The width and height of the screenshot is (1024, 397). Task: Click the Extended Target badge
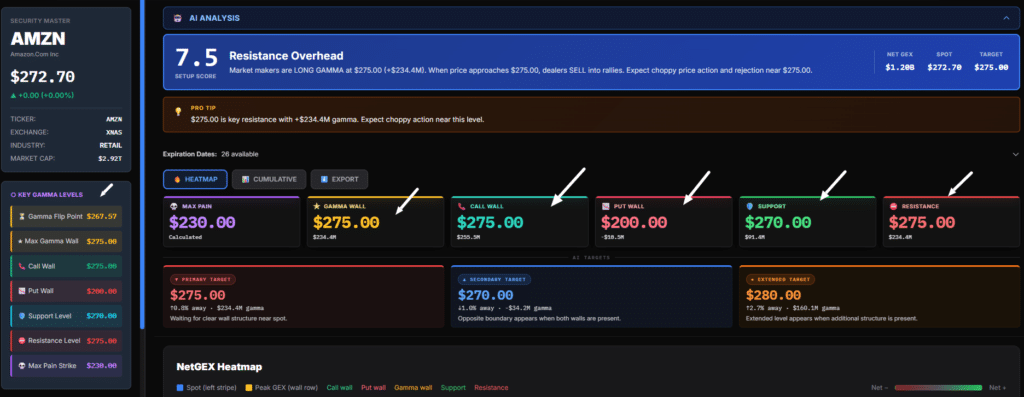tap(780, 279)
